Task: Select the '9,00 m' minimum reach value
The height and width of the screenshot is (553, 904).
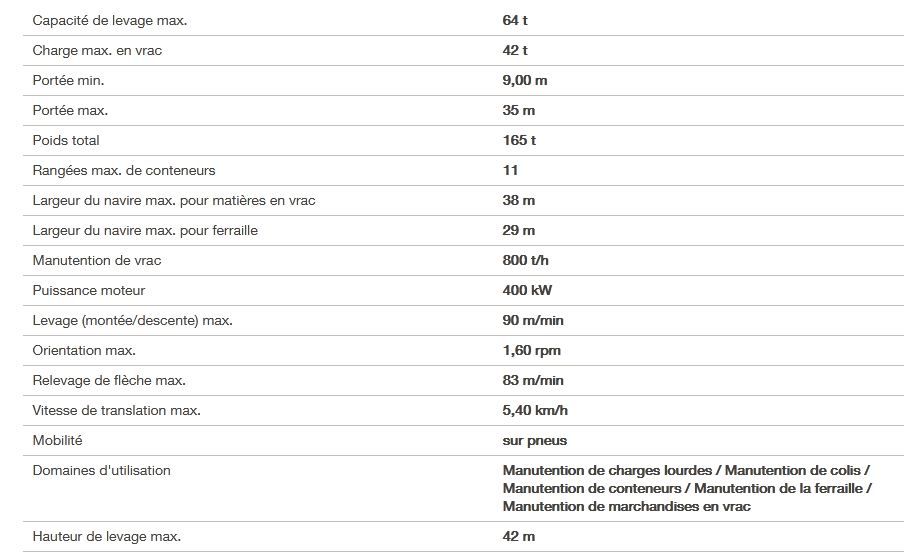Action: point(525,80)
